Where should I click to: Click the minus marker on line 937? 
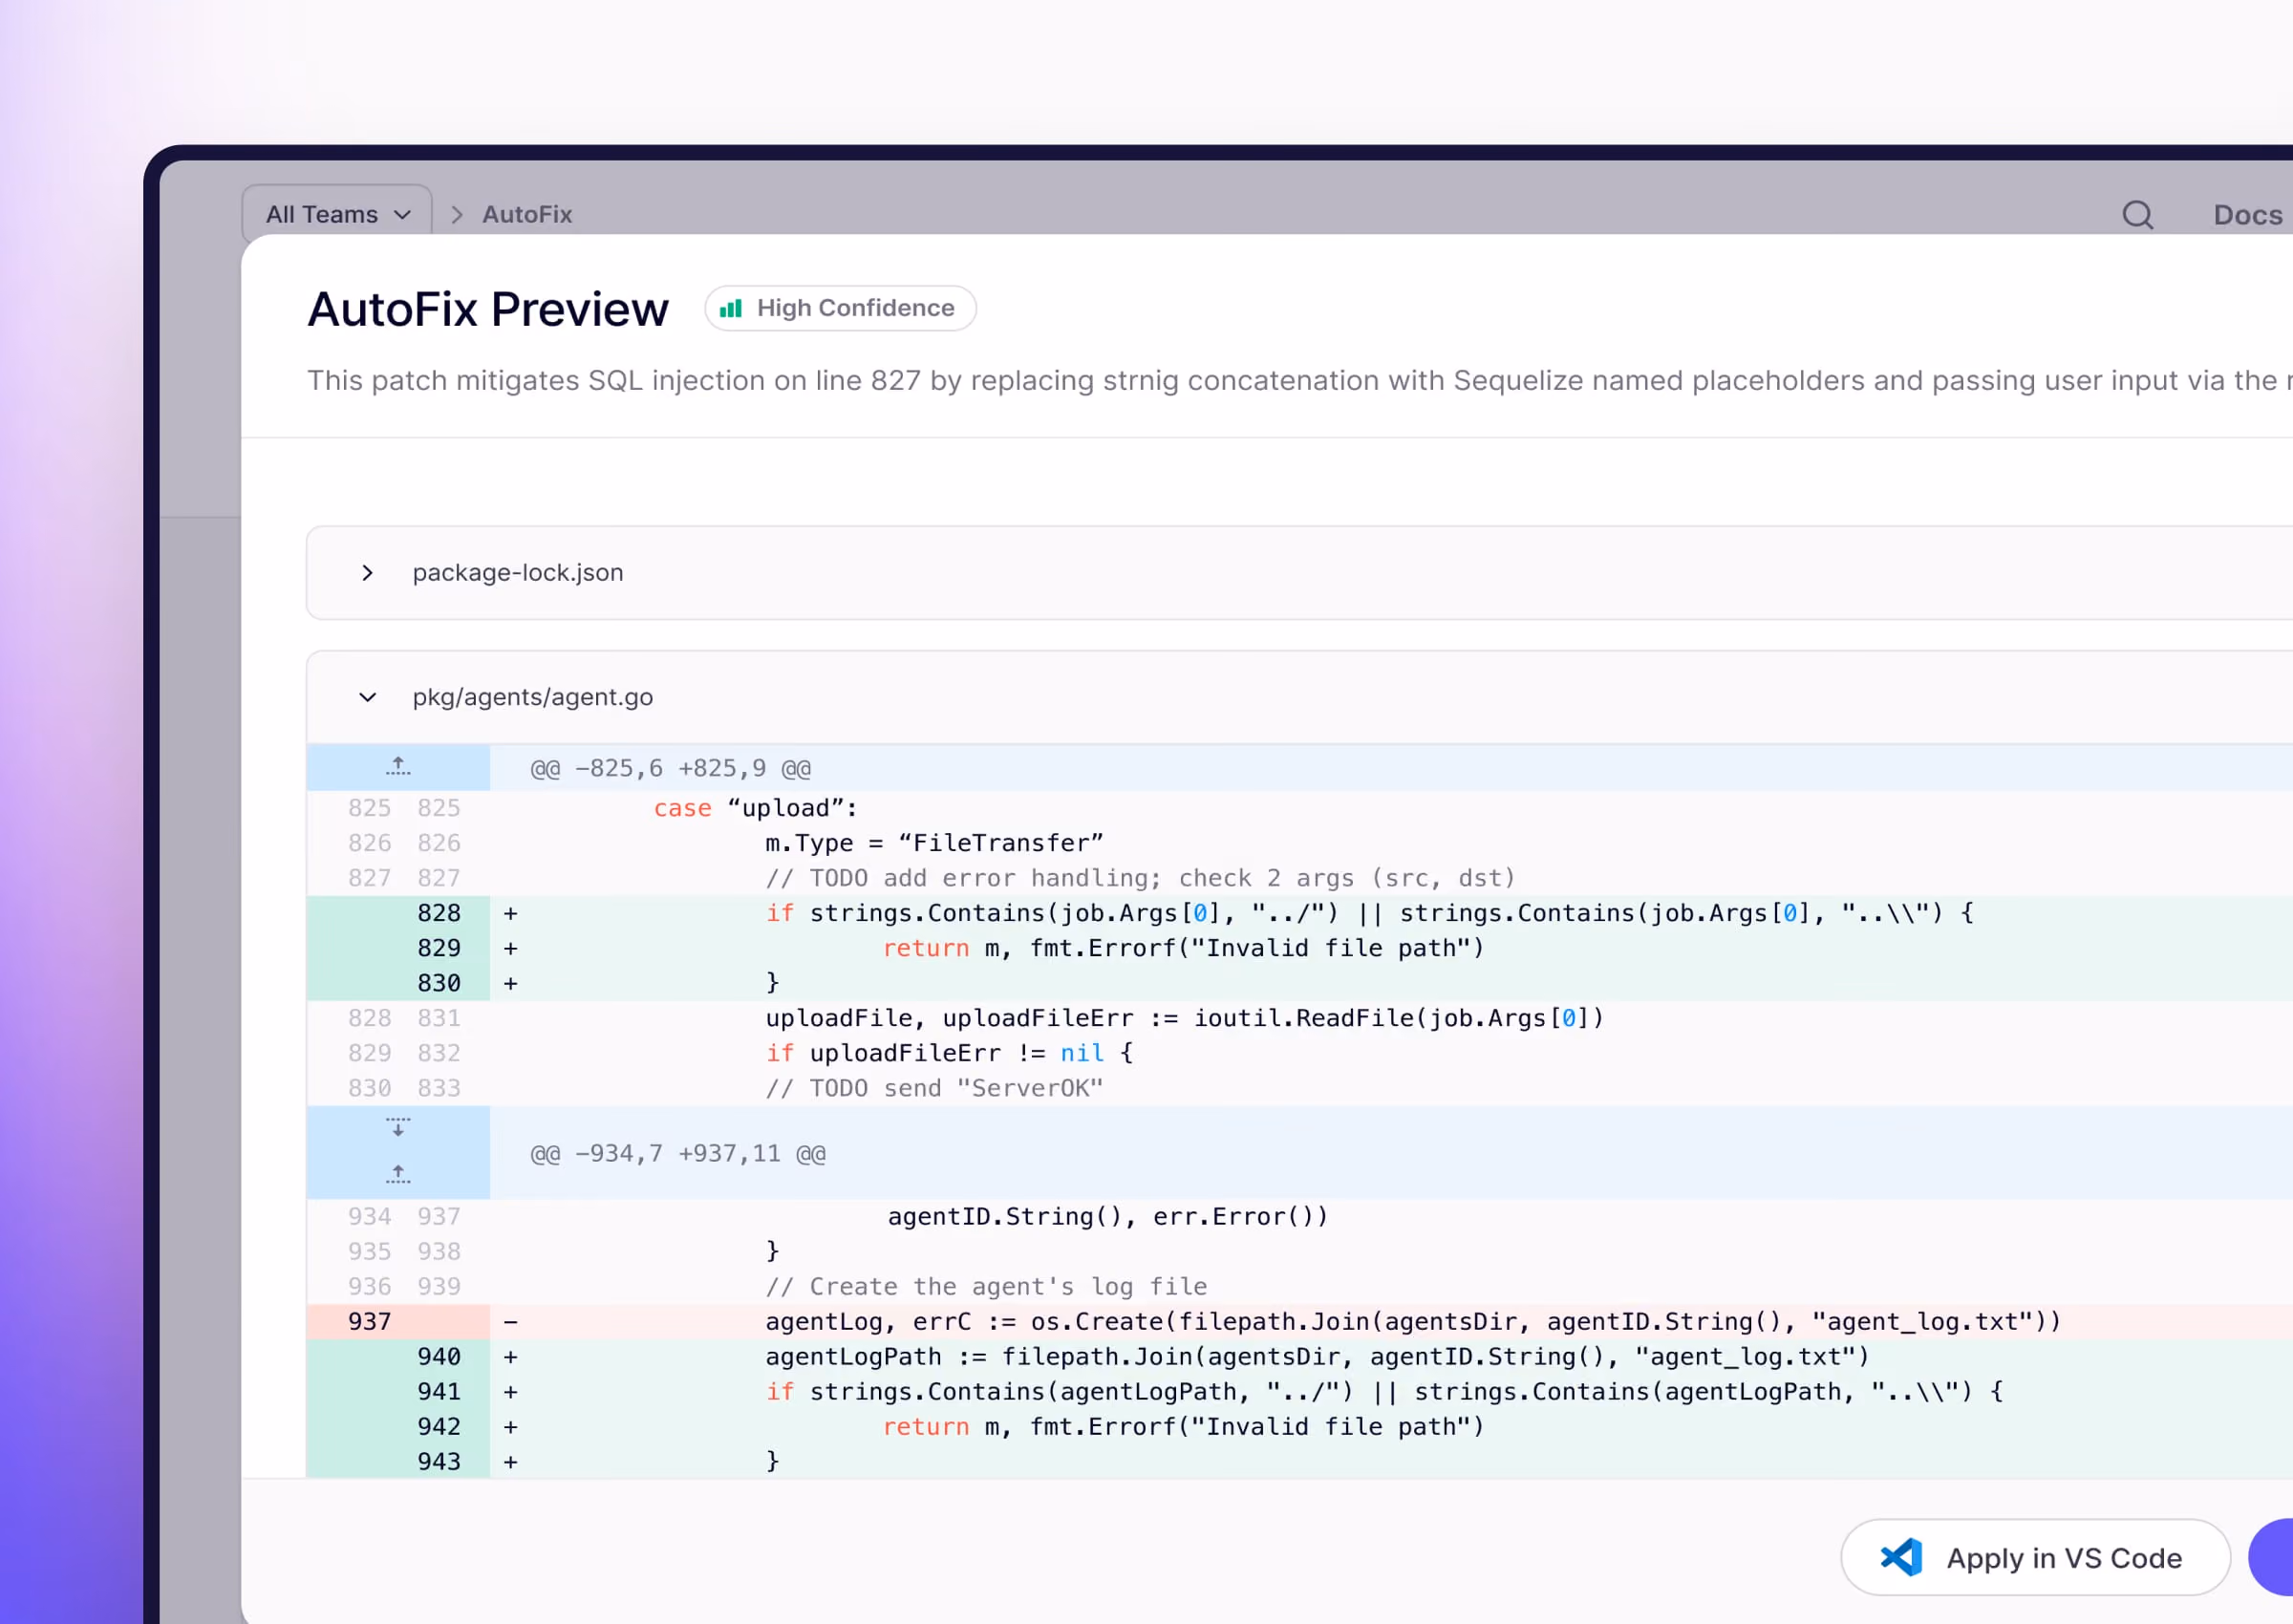click(510, 1321)
